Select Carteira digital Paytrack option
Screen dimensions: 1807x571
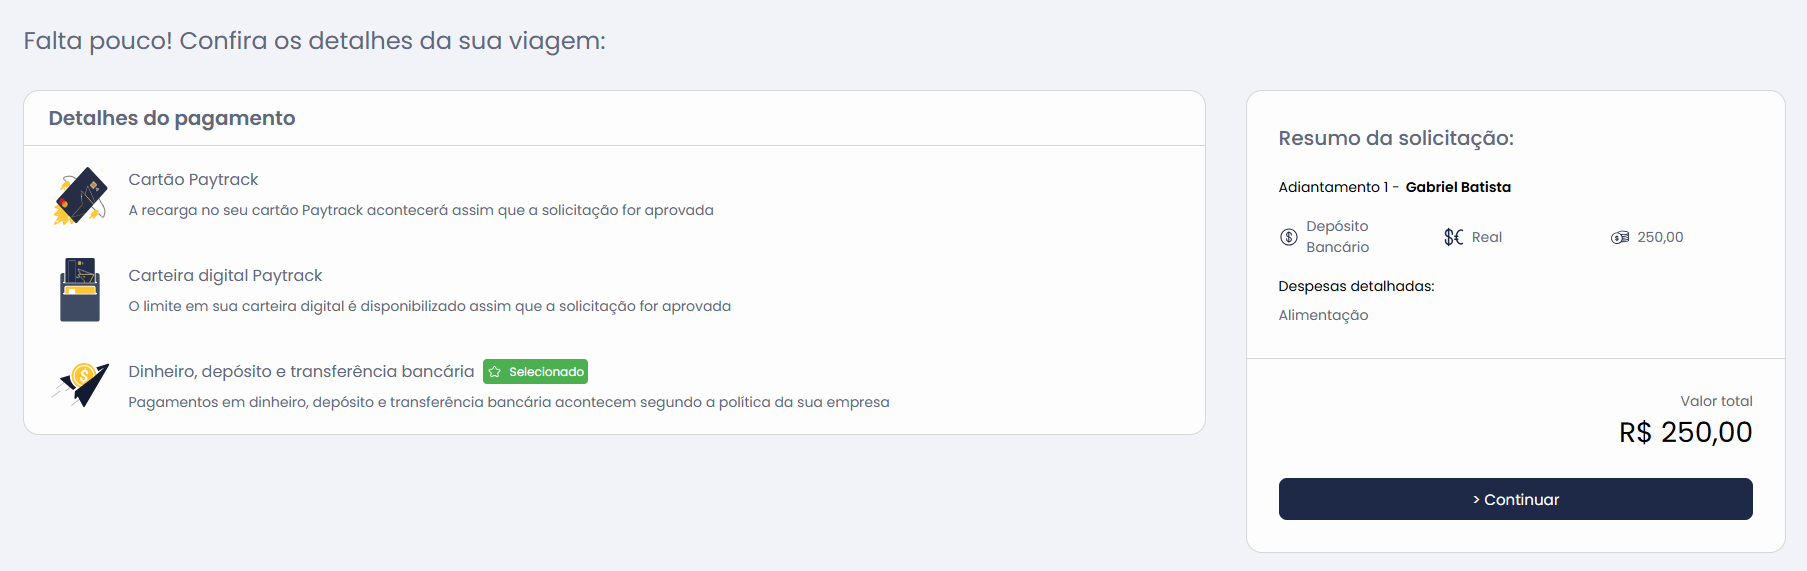pos(225,275)
